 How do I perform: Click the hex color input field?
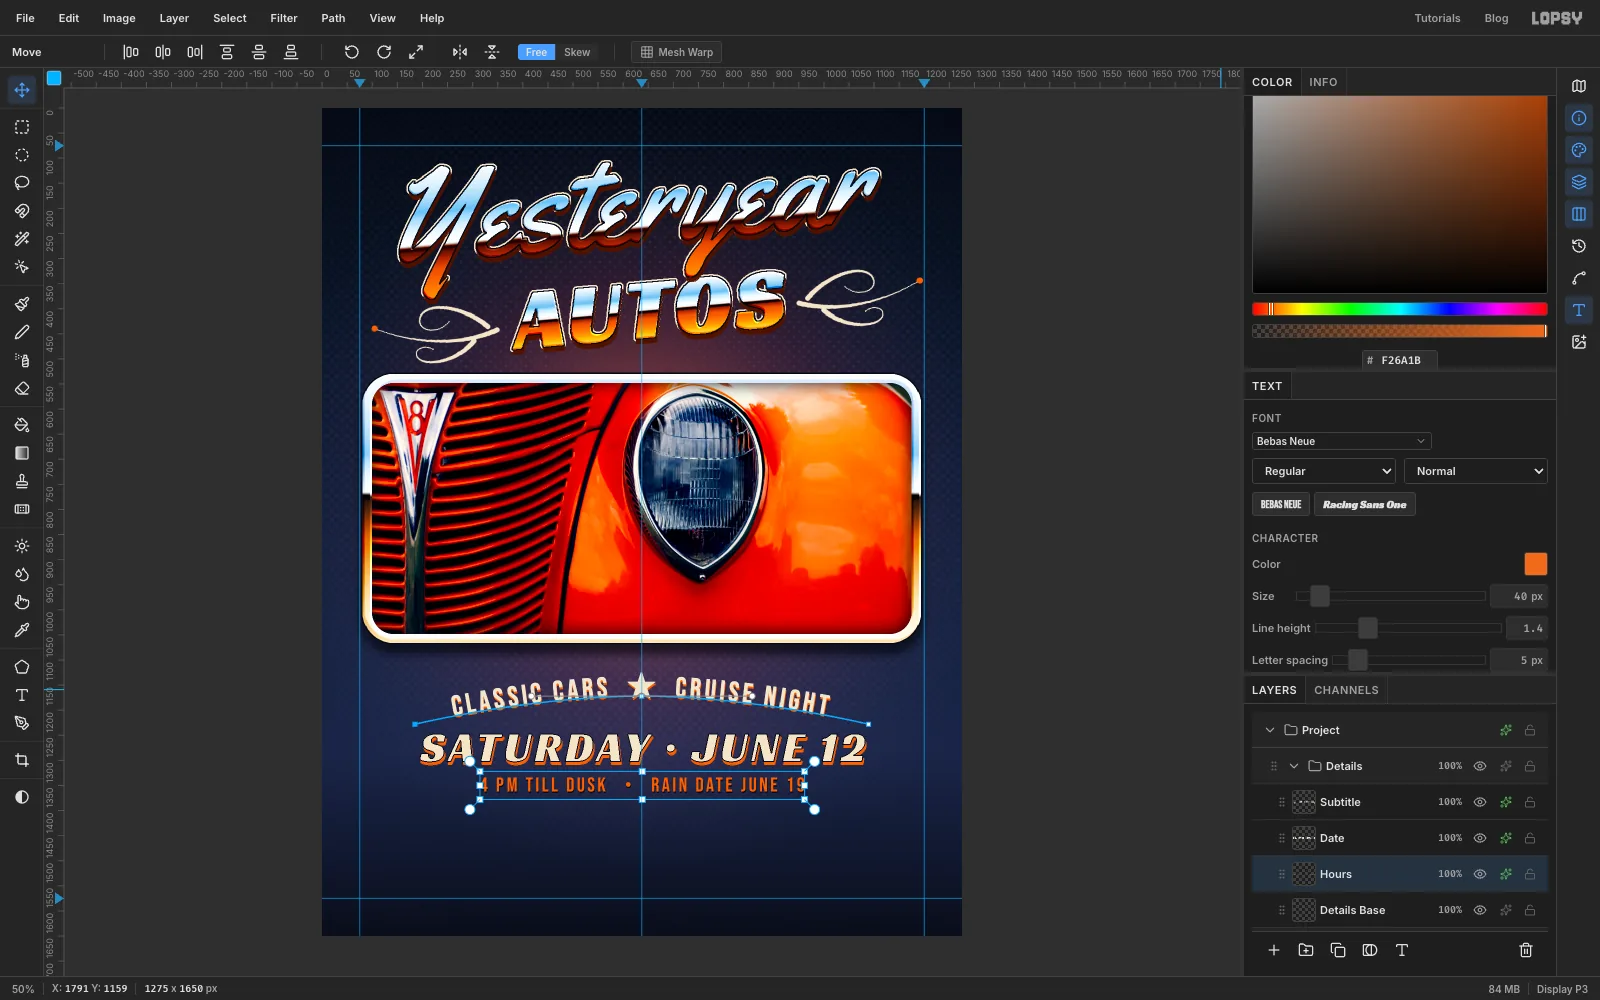(x=1400, y=360)
